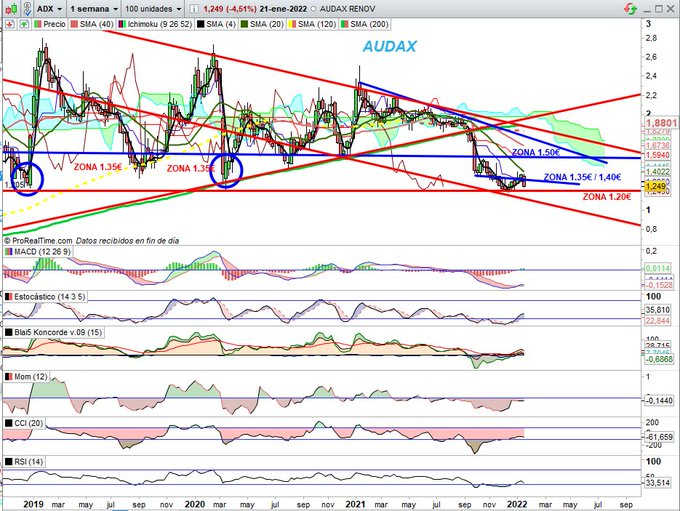Click the green arrow icon left of Precio
680x511 pixels.
[x=24, y=24]
